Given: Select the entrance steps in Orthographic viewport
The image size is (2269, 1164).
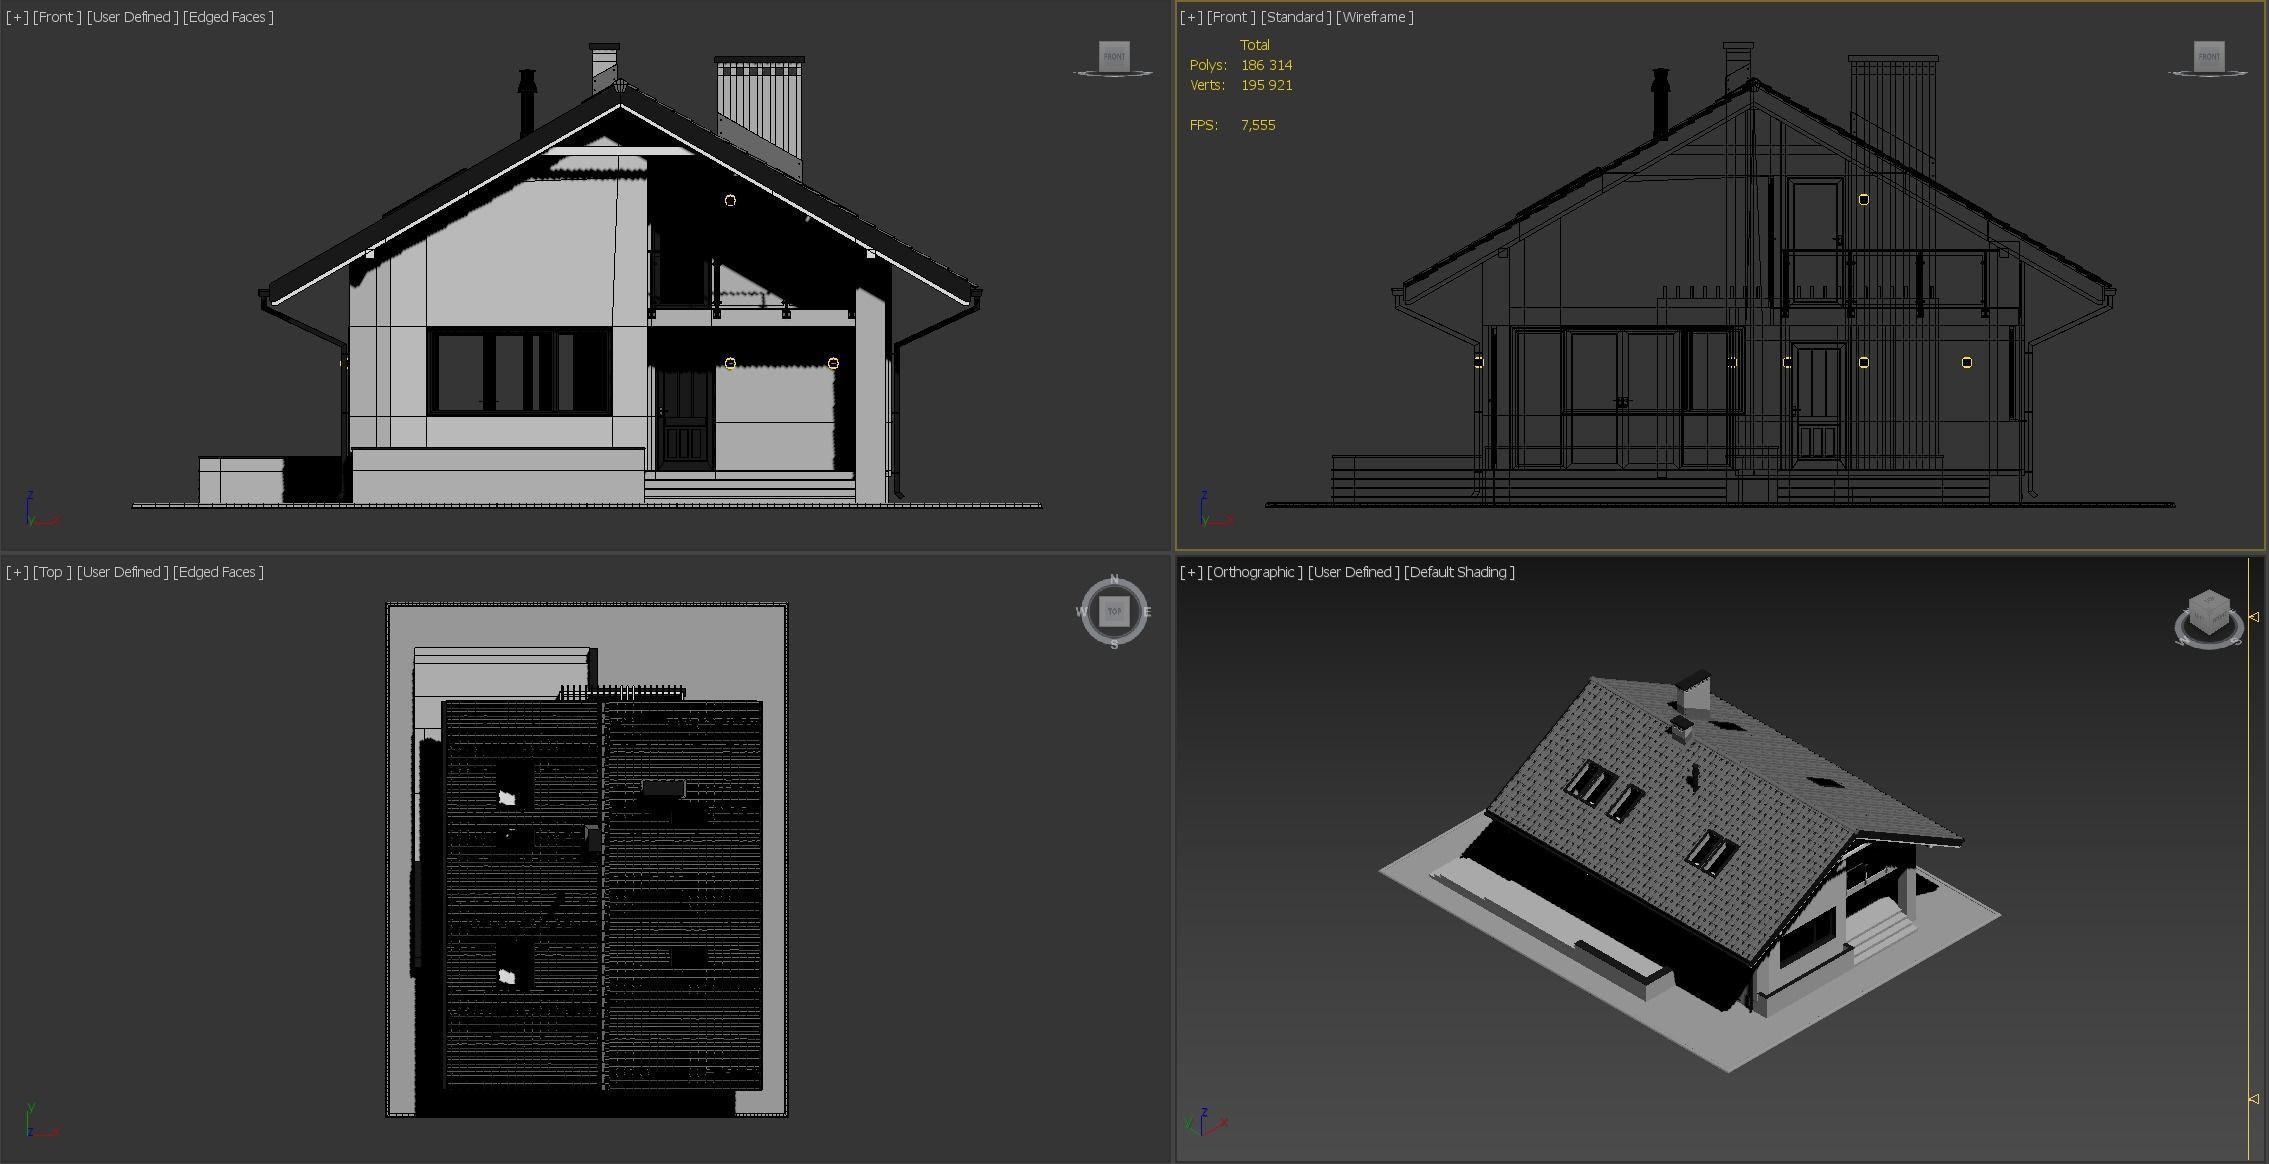Looking at the screenshot, I should (1885, 932).
